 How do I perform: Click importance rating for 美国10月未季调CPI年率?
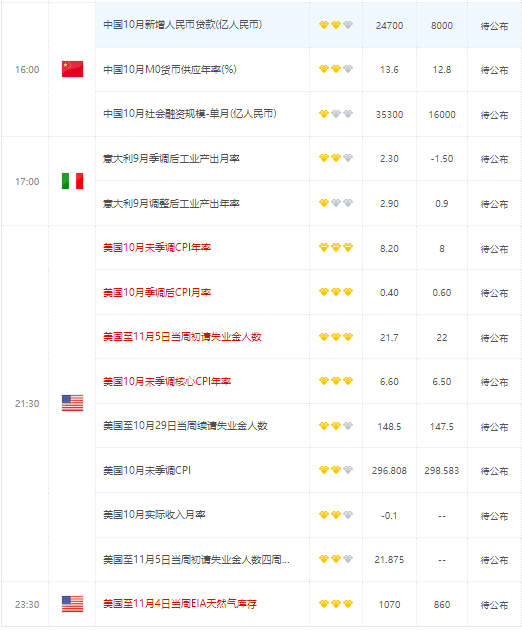click(x=336, y=247)
